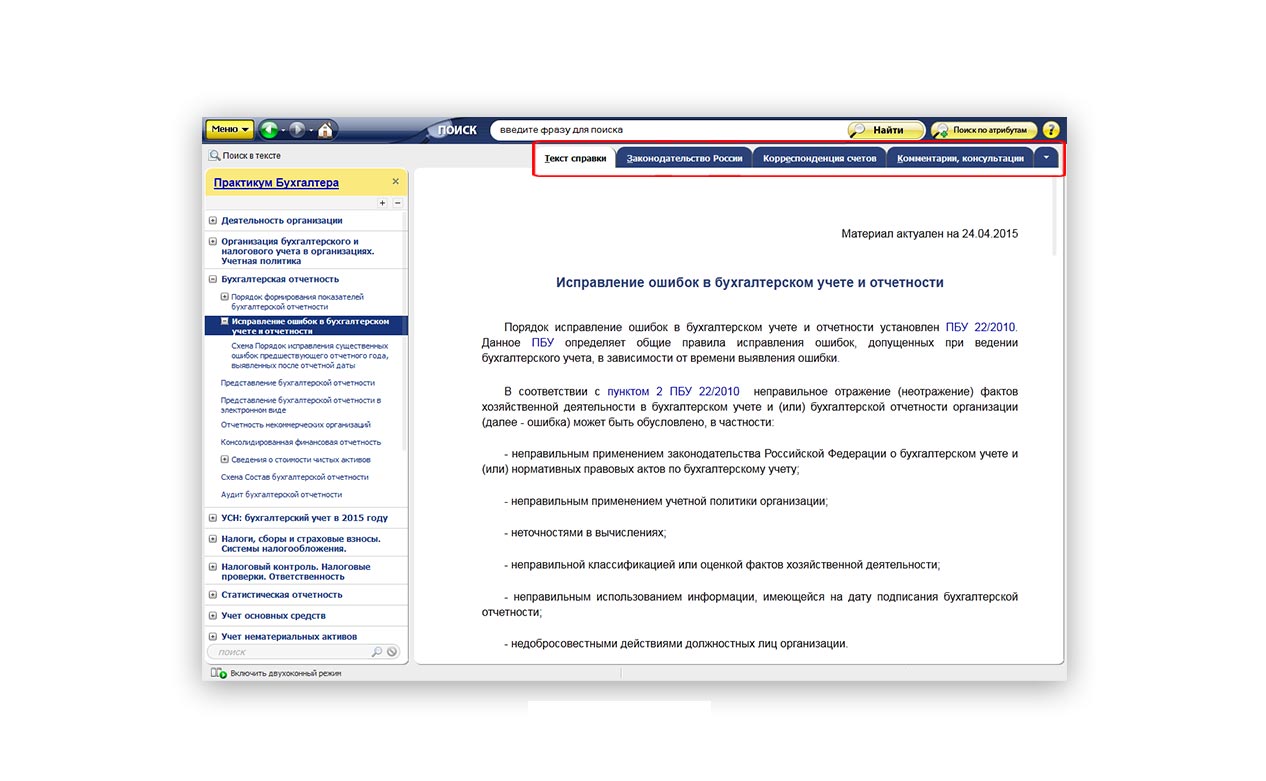Click magnifier in the sidebar search box

point(376,652)
